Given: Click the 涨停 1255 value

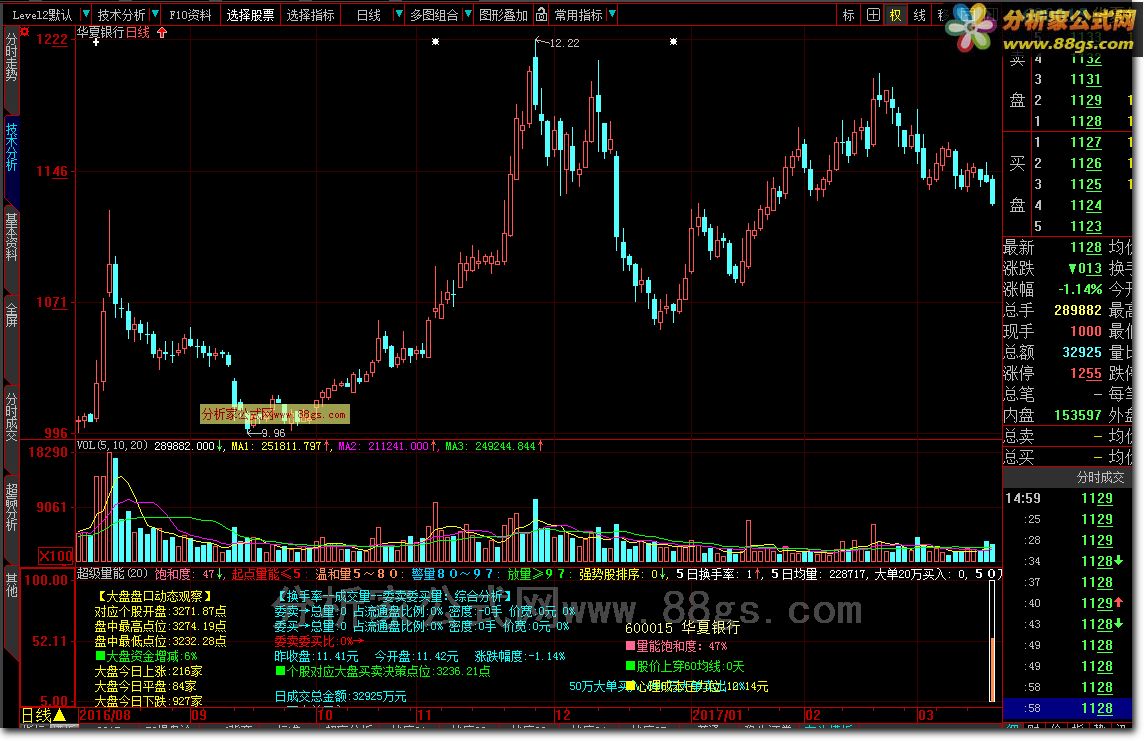Looking at the screenshot, I should coord(1085,373).
